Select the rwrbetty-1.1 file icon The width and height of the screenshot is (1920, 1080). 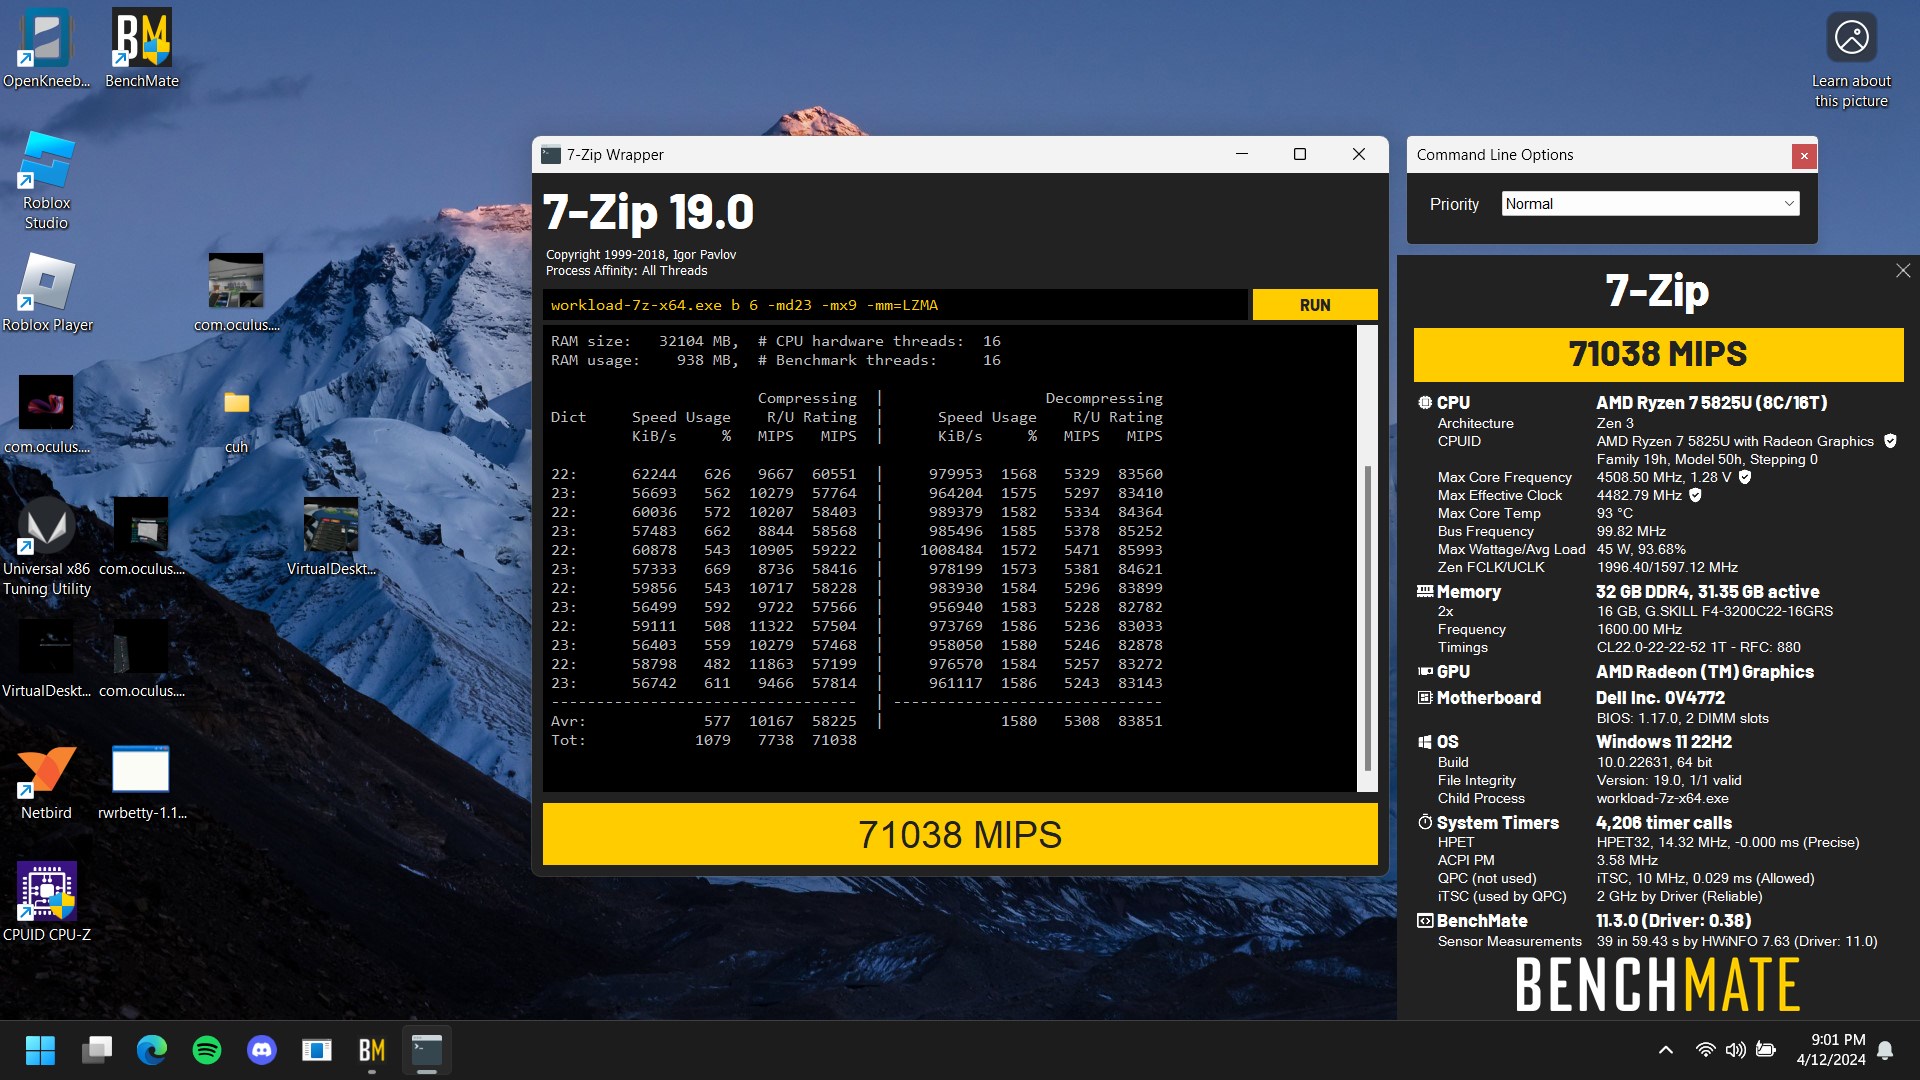pos(141,782)
